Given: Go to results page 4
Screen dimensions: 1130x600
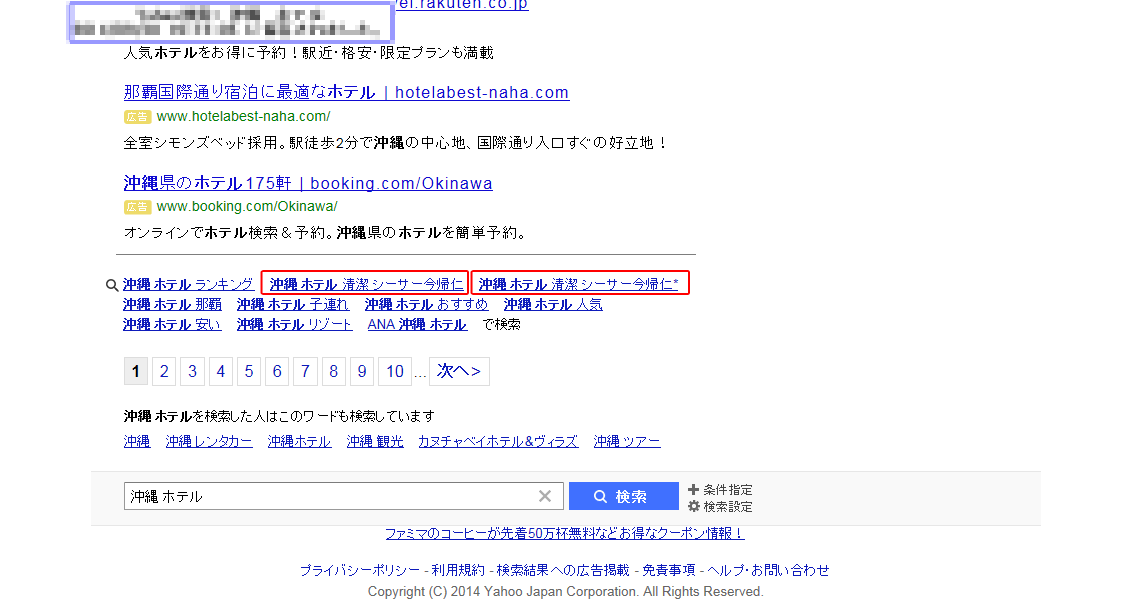Looking at the screenshot, I should (221, 372).
